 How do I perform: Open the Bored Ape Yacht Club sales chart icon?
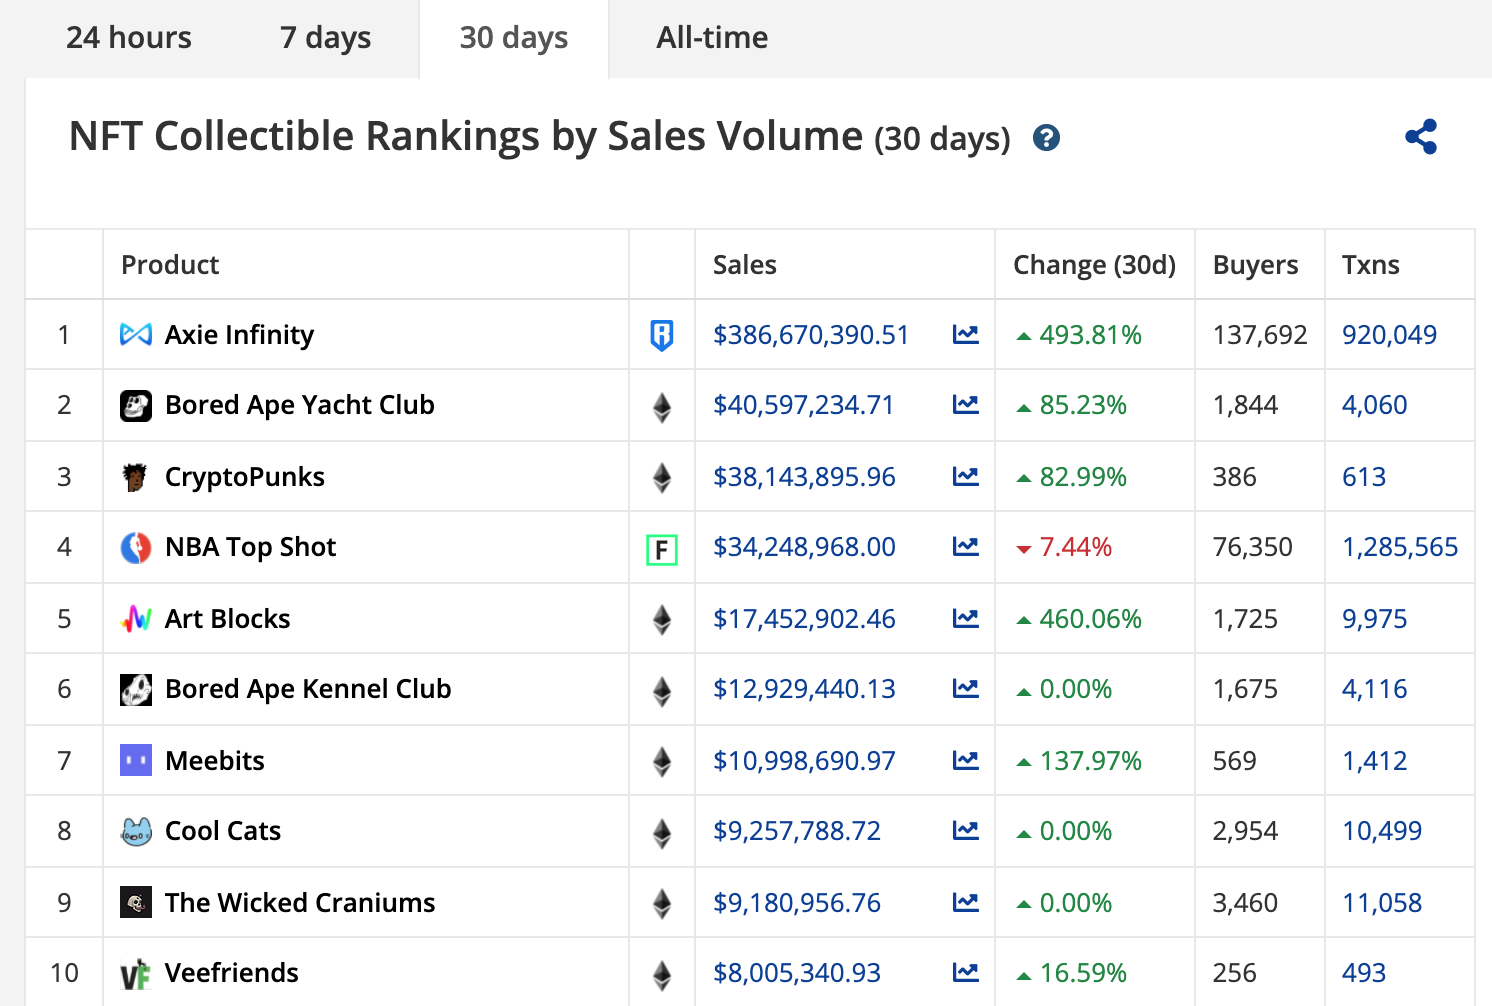click(966, 404)
